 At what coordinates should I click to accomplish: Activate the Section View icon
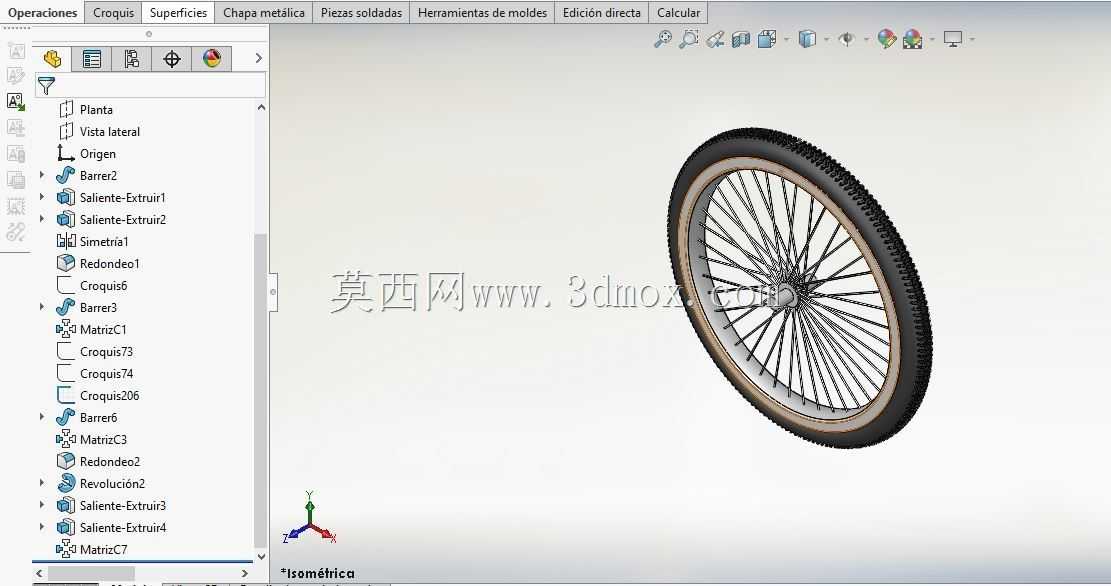[x=740, y=39]
